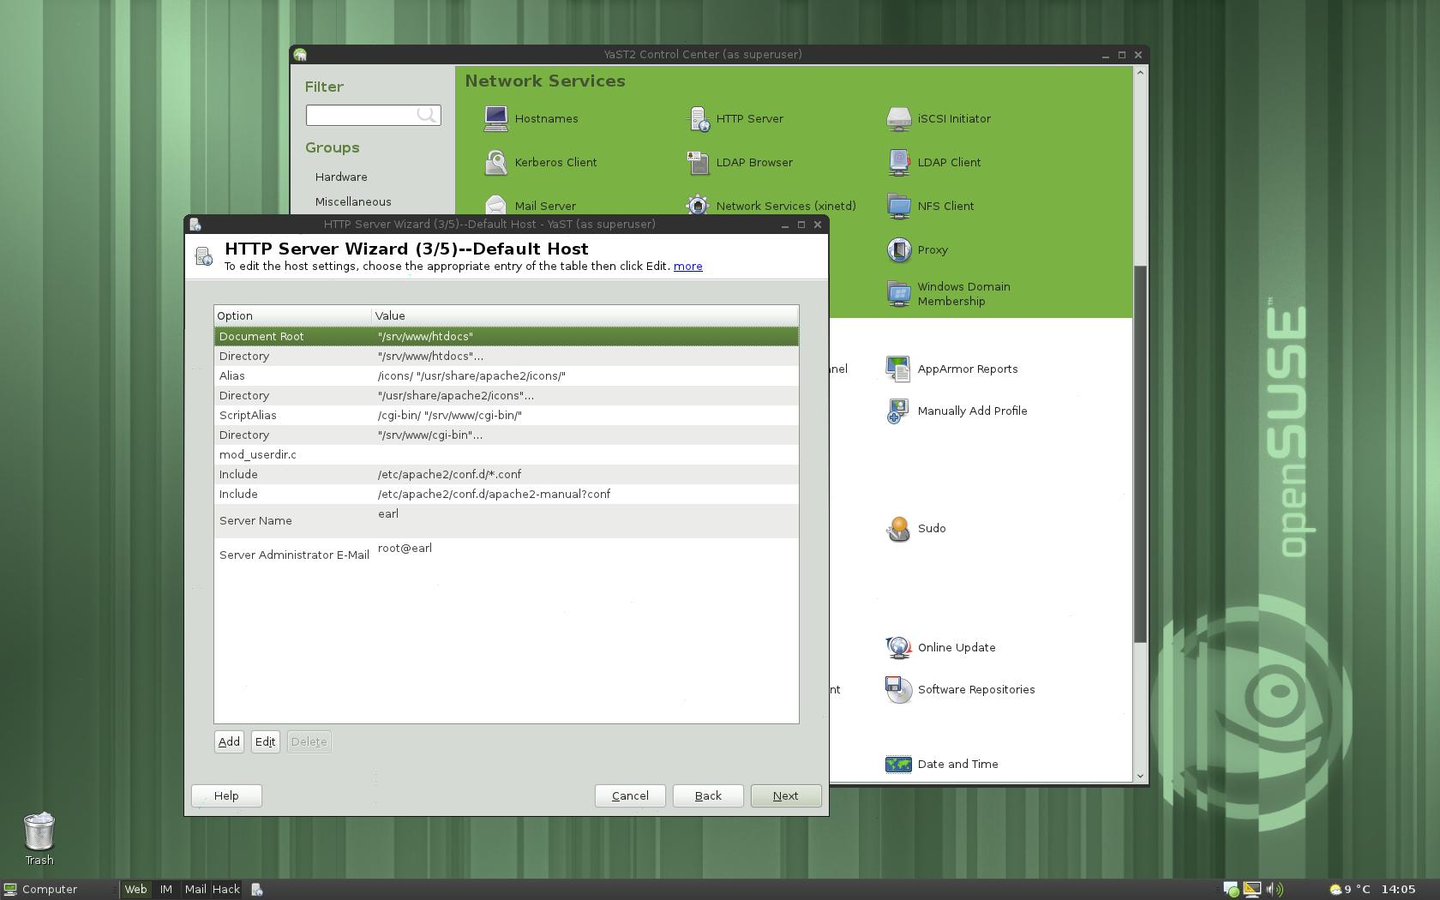This screenshot has height=900, width=1440.
Task: Open the Sudo configuration icon
Action: coord(899,529)
